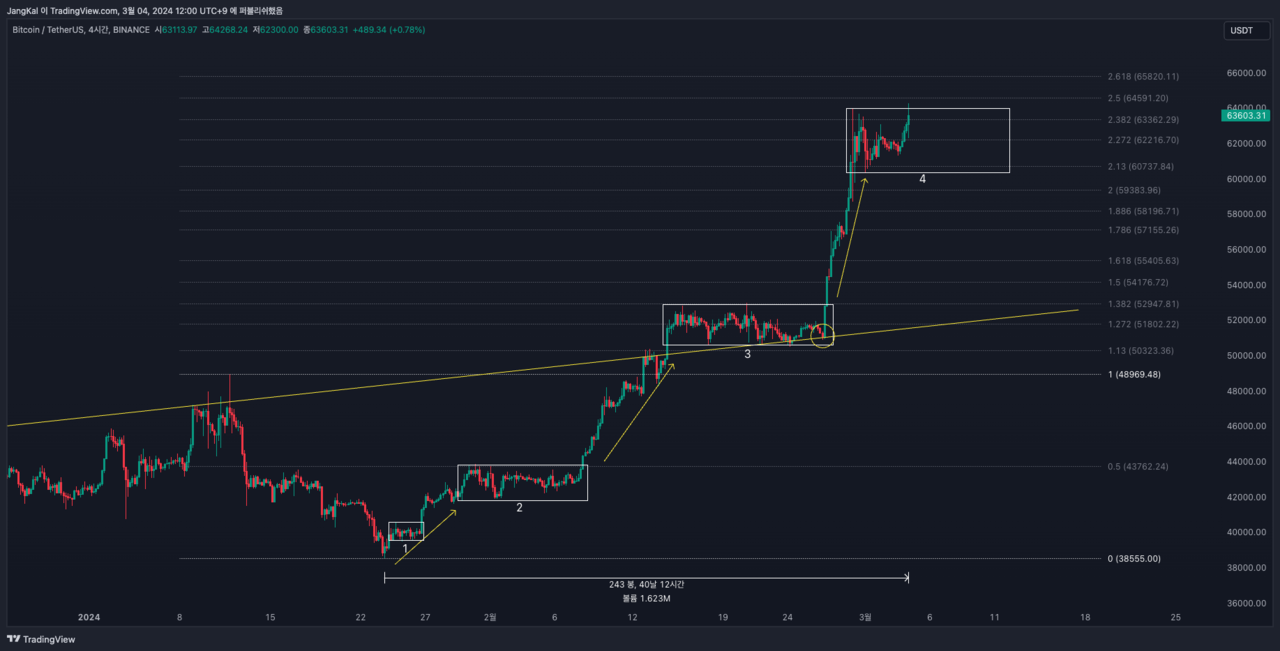Viewport: 1280px width, 651px height.
Task: Select the small rectangle labeled 1
Action: point(406,531)
